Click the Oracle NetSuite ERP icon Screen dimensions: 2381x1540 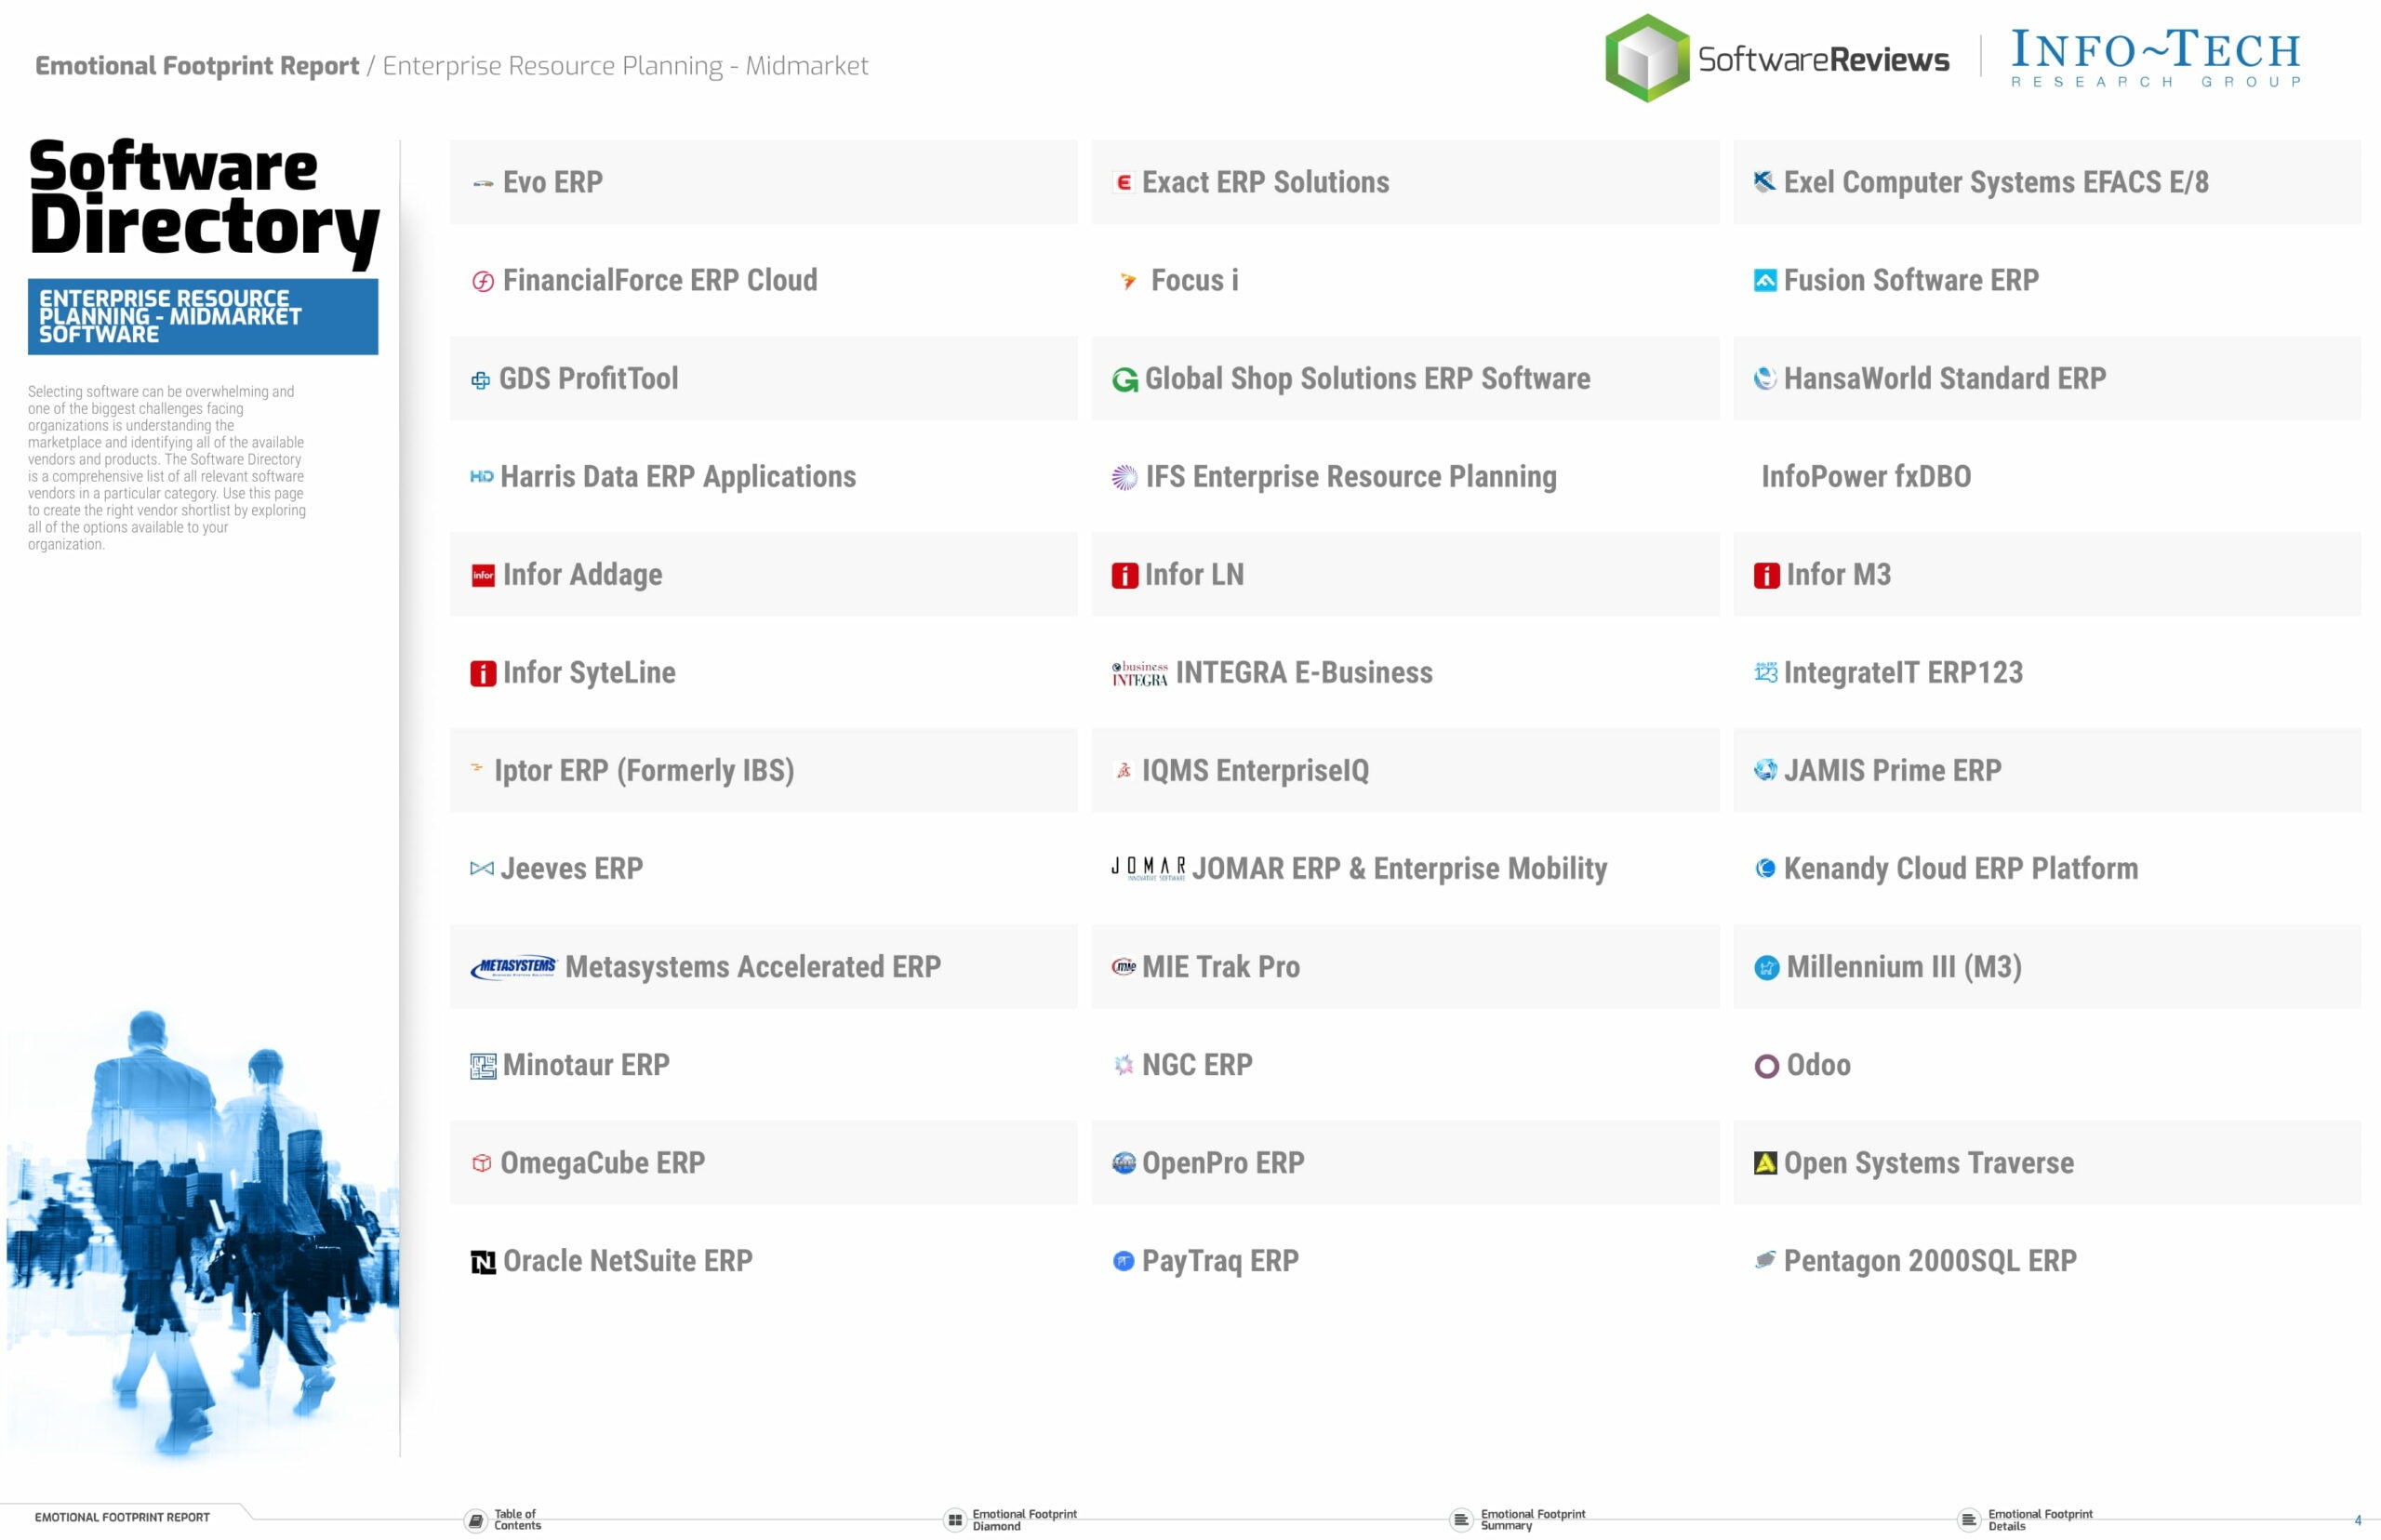[x=479, y=1261]
